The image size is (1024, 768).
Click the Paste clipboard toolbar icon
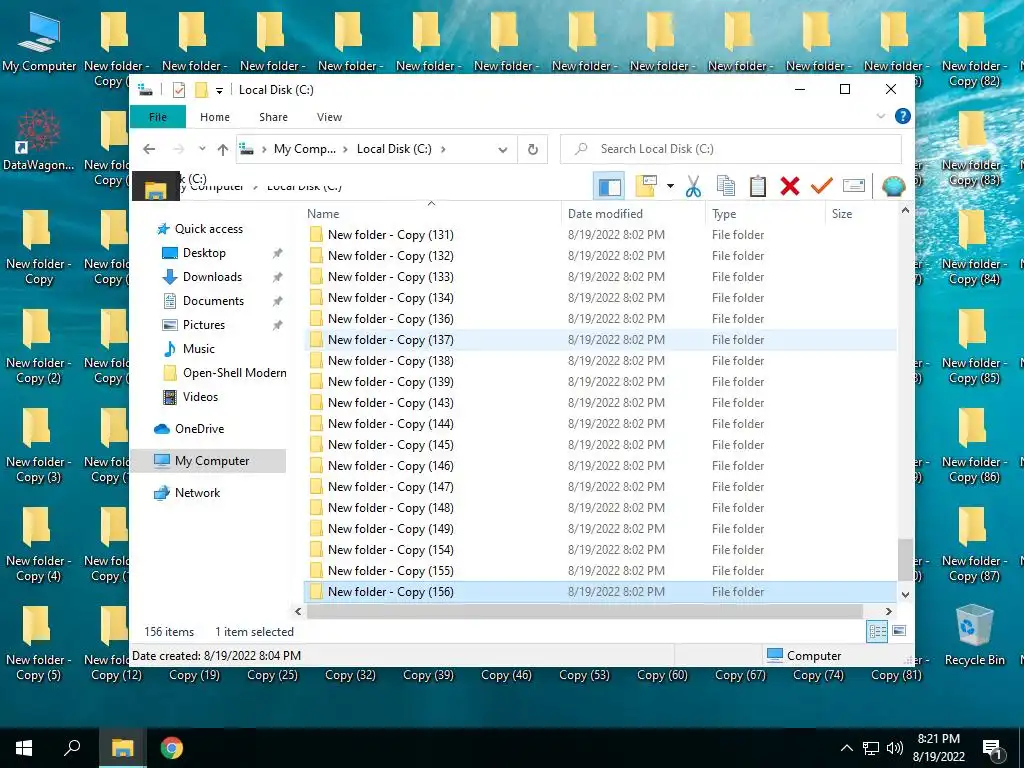point(758,187)
